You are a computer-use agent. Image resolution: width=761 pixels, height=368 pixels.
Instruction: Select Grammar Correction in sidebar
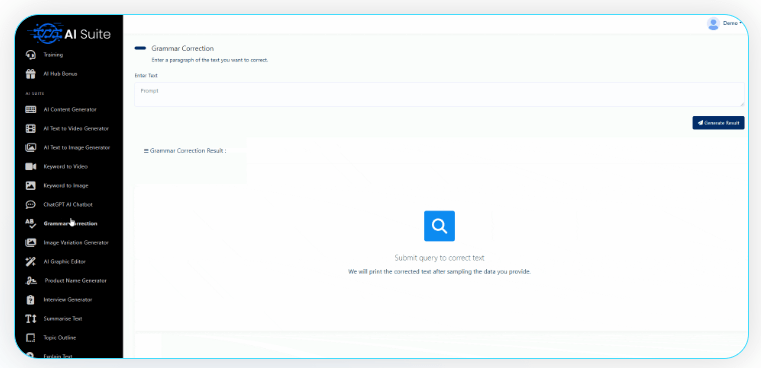[70, 224]
